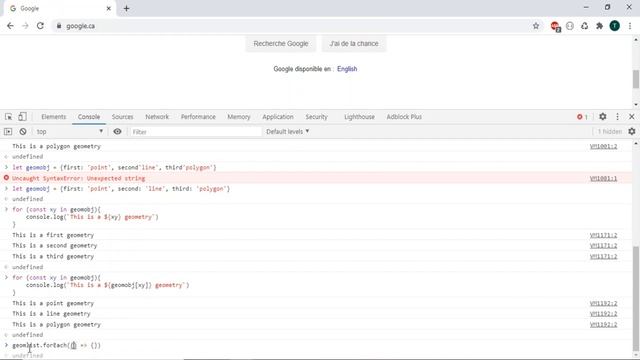Viewport: 640px width, 360px height.
Task: Open the Memory tab
Action: pos(239,117)
